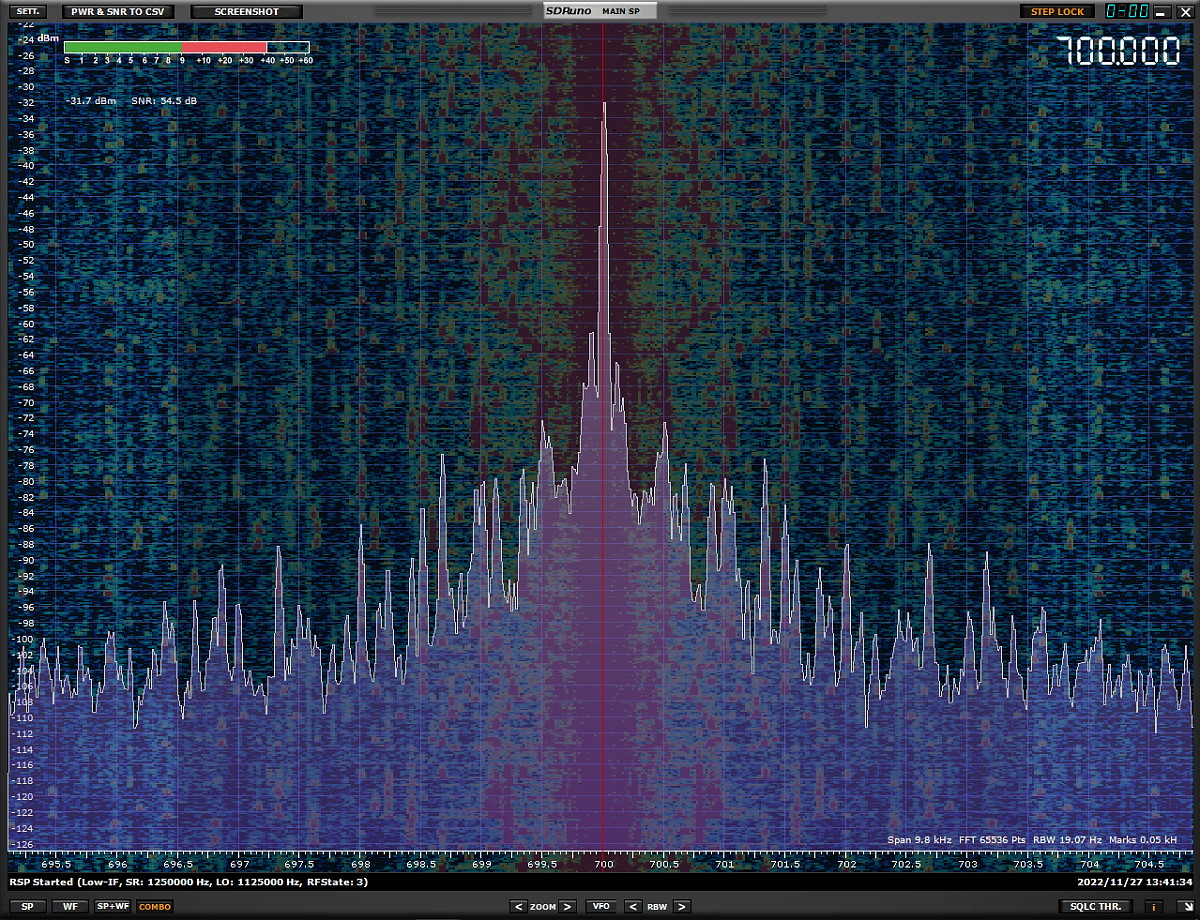1200x920 pixels.
Task: Open the SETT. settings panel
Action: (27, 12)
